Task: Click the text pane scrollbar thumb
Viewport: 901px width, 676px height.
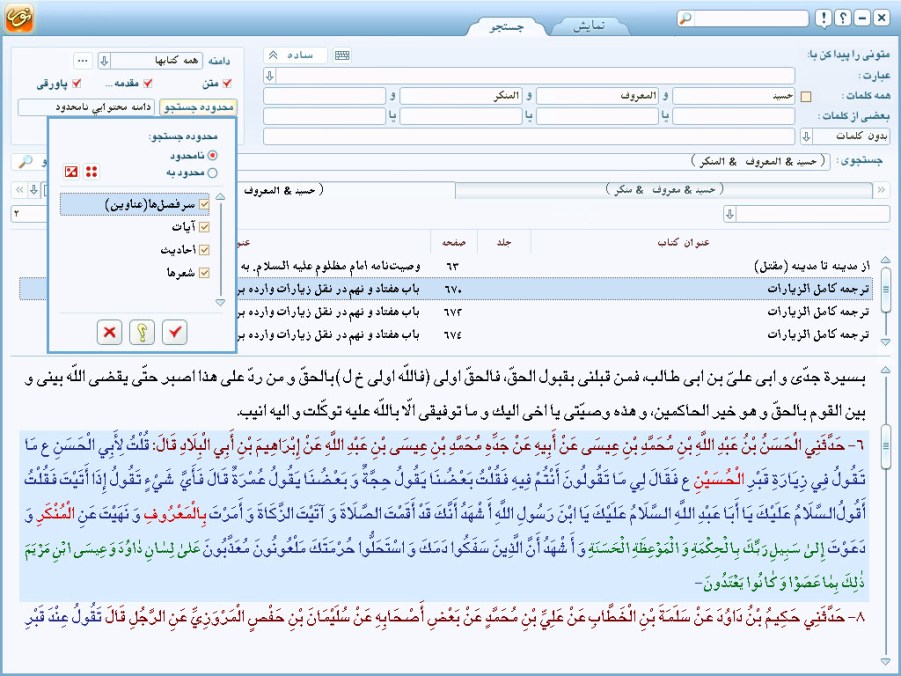Action: (885, 446)
